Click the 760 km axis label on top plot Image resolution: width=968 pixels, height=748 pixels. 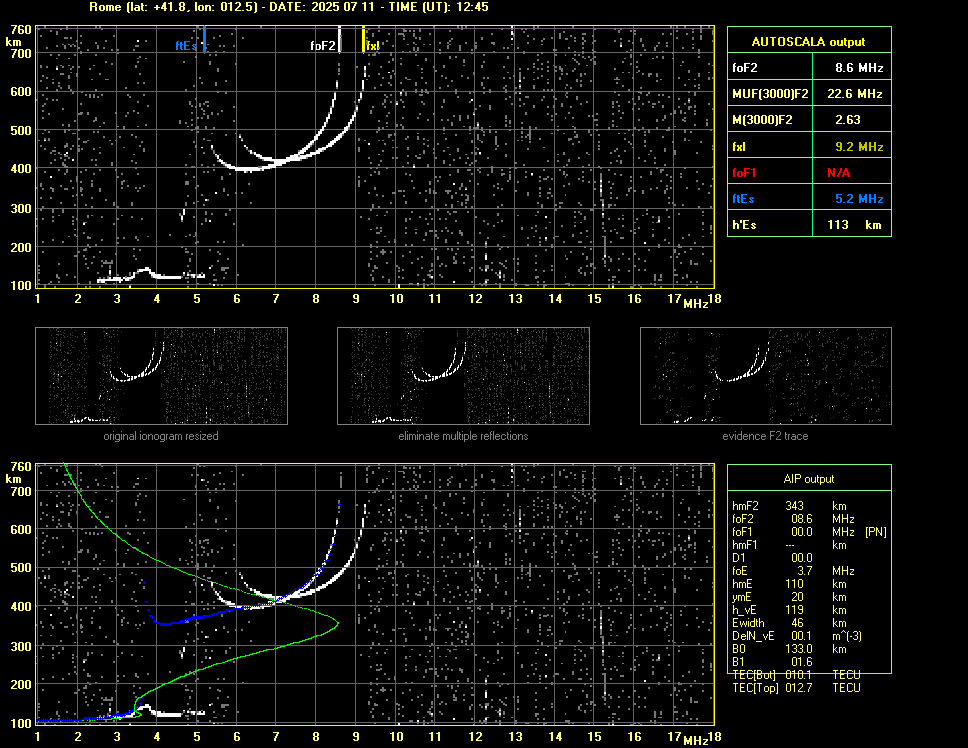point(21,30)
